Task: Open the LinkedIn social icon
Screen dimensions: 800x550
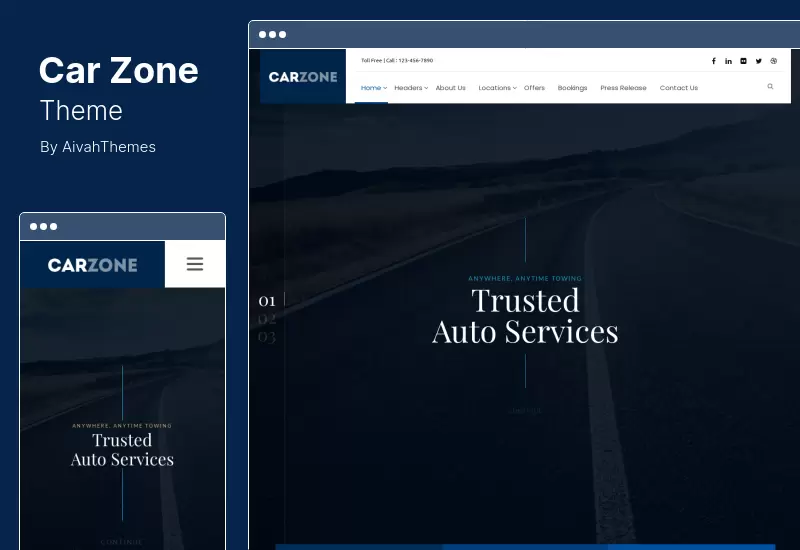Action: 729,61
